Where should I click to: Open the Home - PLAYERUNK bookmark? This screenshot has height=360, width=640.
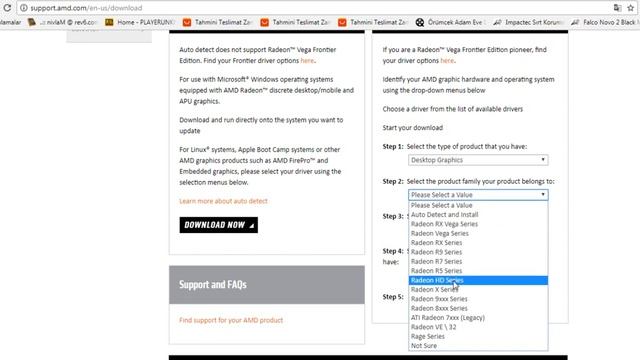140,22
